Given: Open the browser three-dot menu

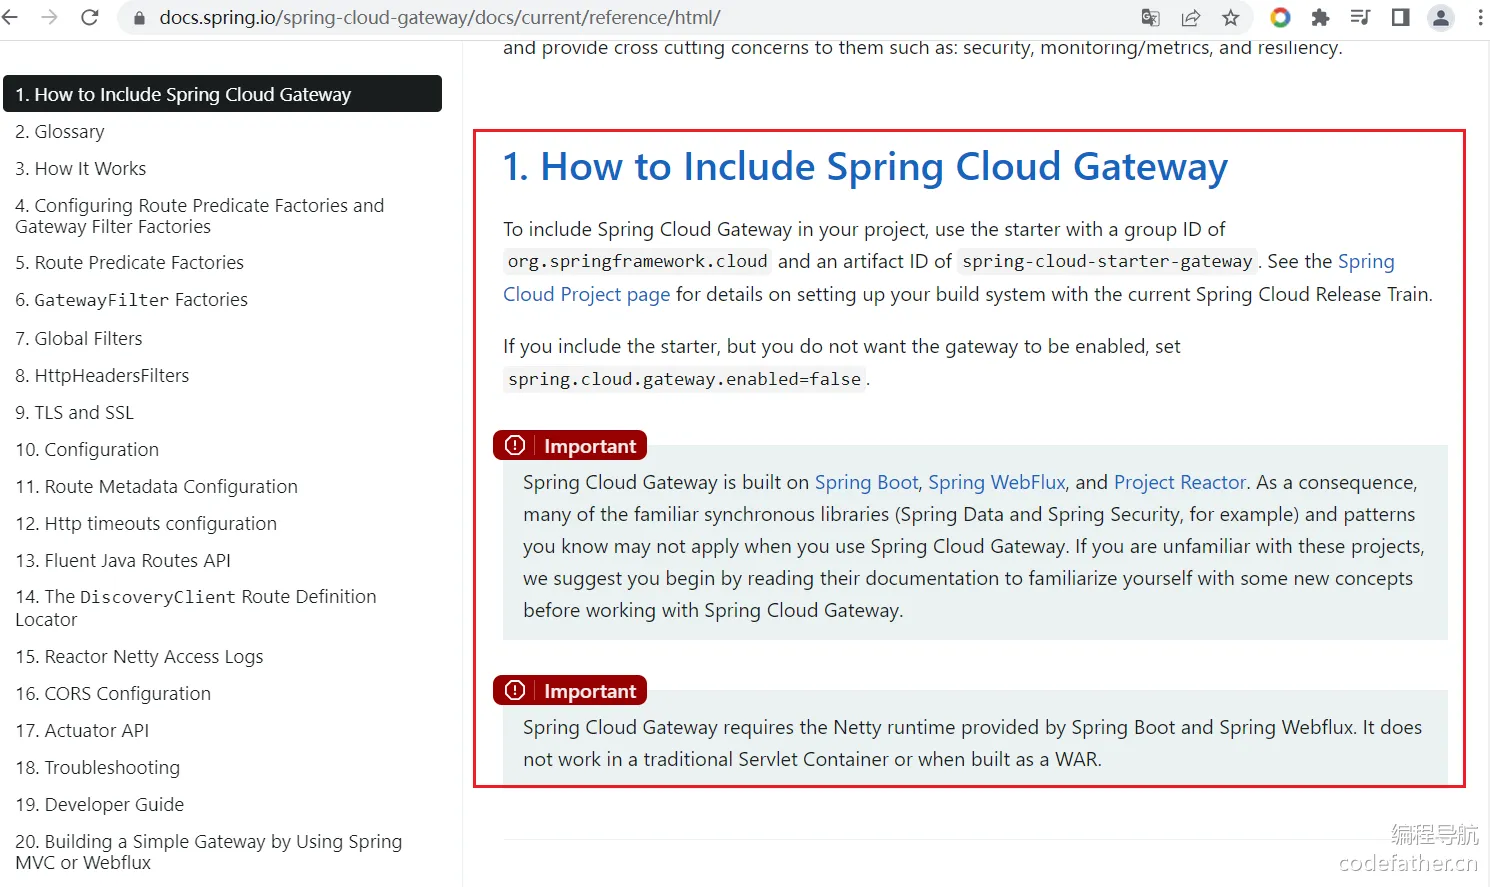Looking at the screenshot, I should [1480, 17].
